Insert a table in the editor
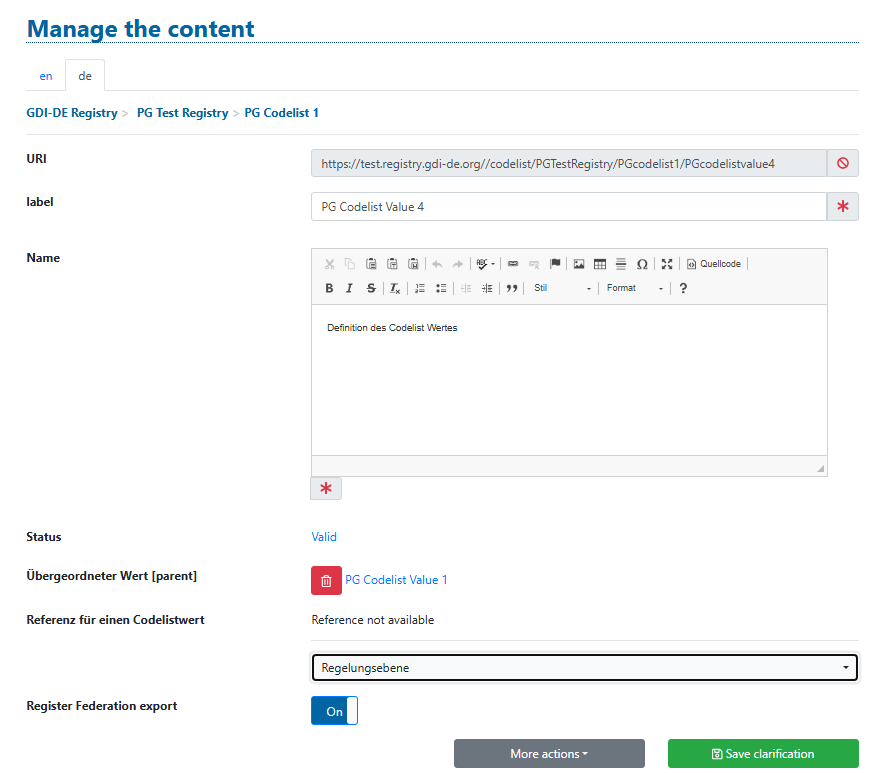This screenshot has height=773, width=894. click(x=600, y=264)
